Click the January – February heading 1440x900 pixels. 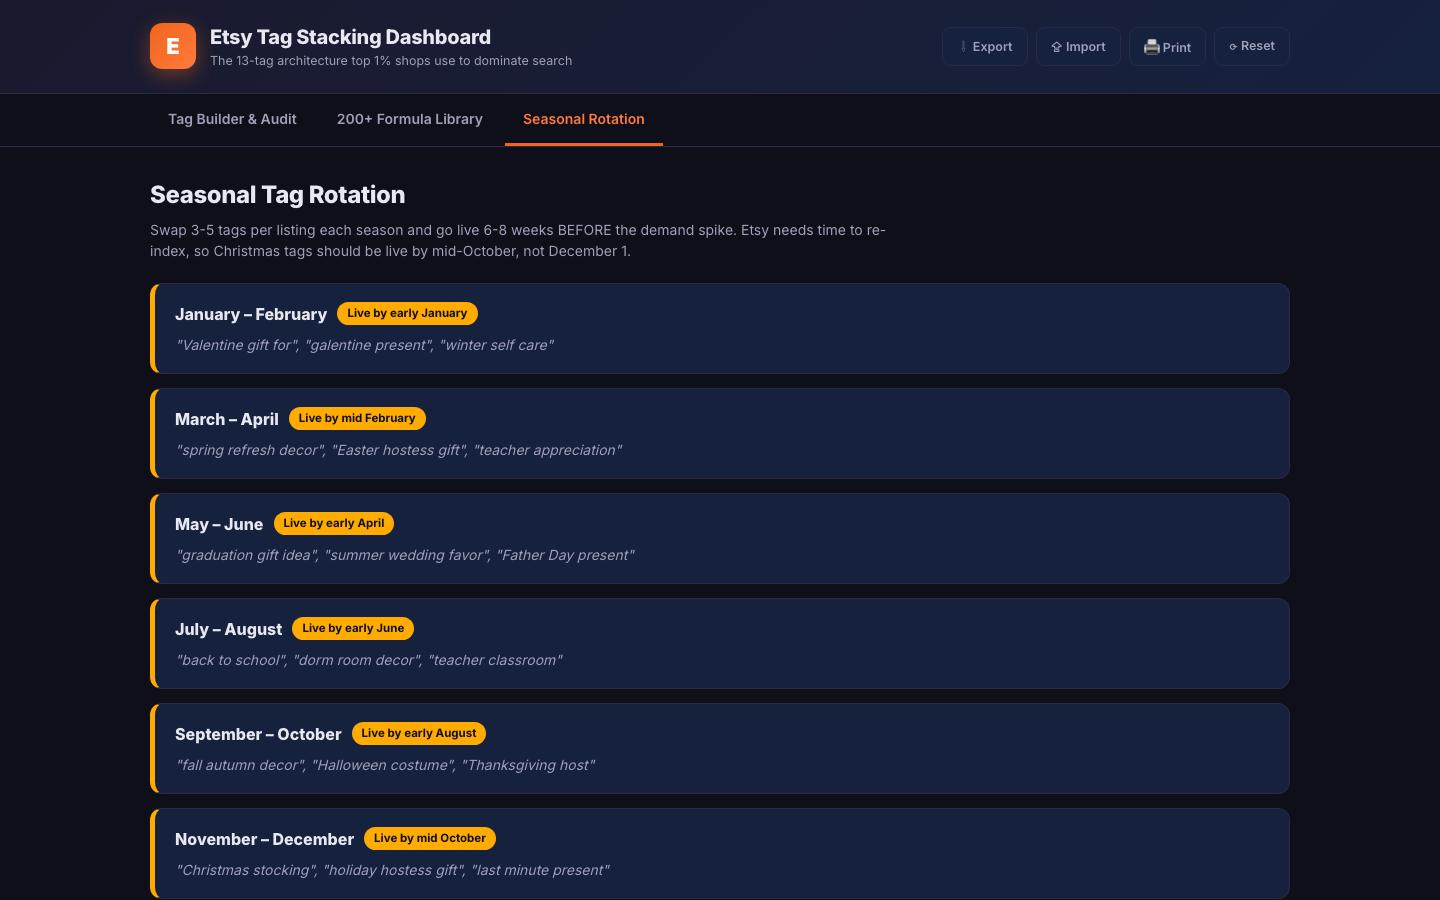pyautogui.click(x=251, y=314)
